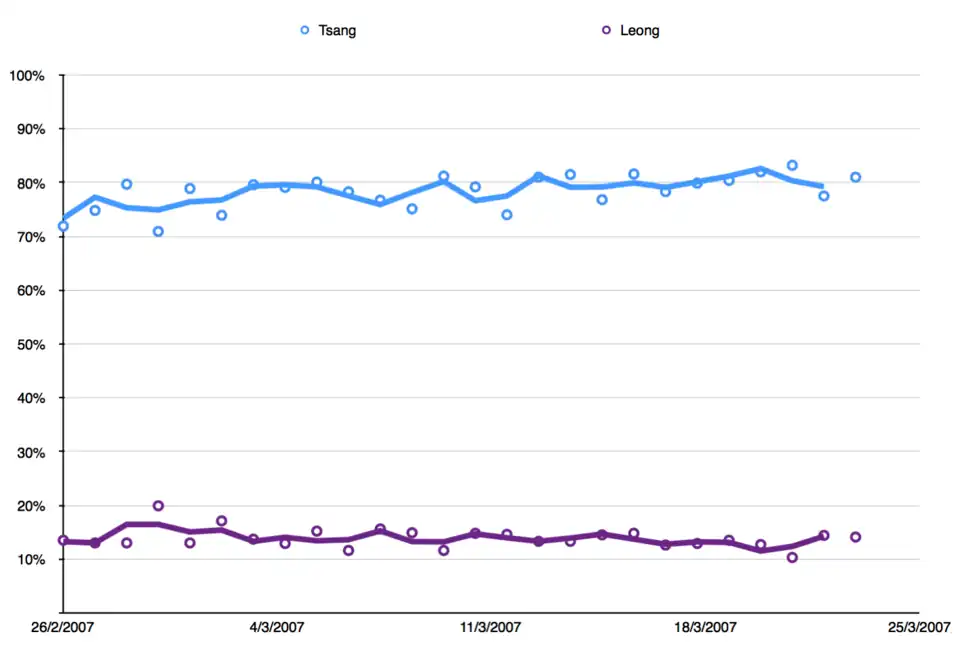Select the 26/2/2007 date label
960x647 pixels.
point(63,628)
